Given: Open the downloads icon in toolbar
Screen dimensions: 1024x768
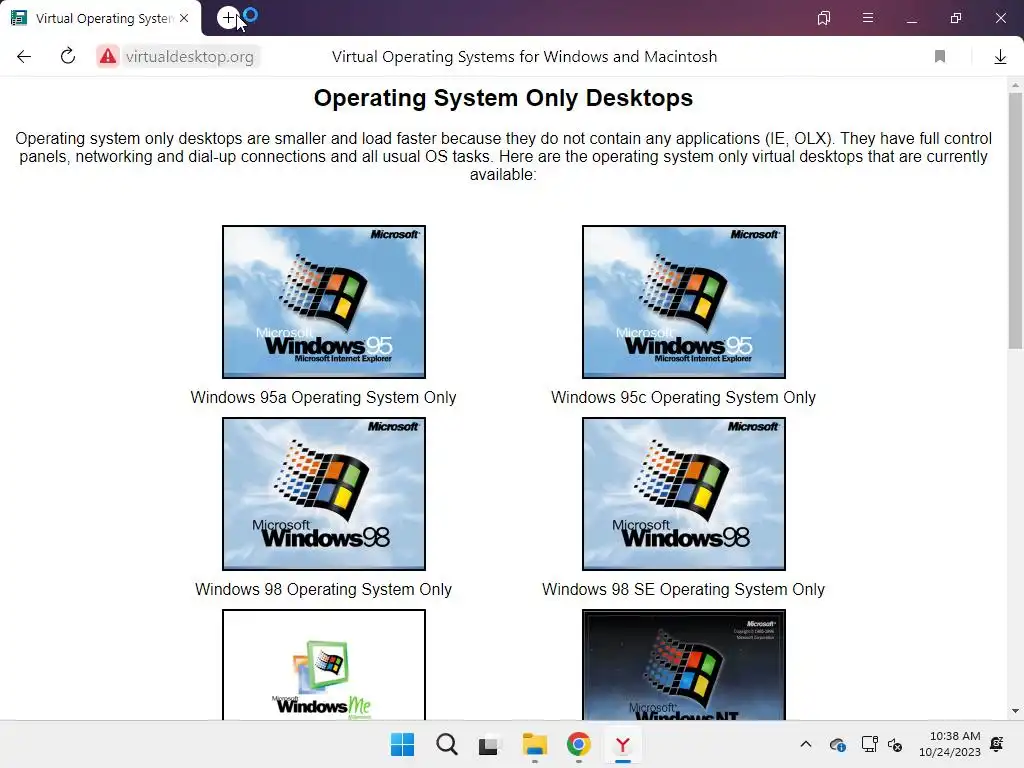Looking at the screenshot, I should (x=1000, y=57).
